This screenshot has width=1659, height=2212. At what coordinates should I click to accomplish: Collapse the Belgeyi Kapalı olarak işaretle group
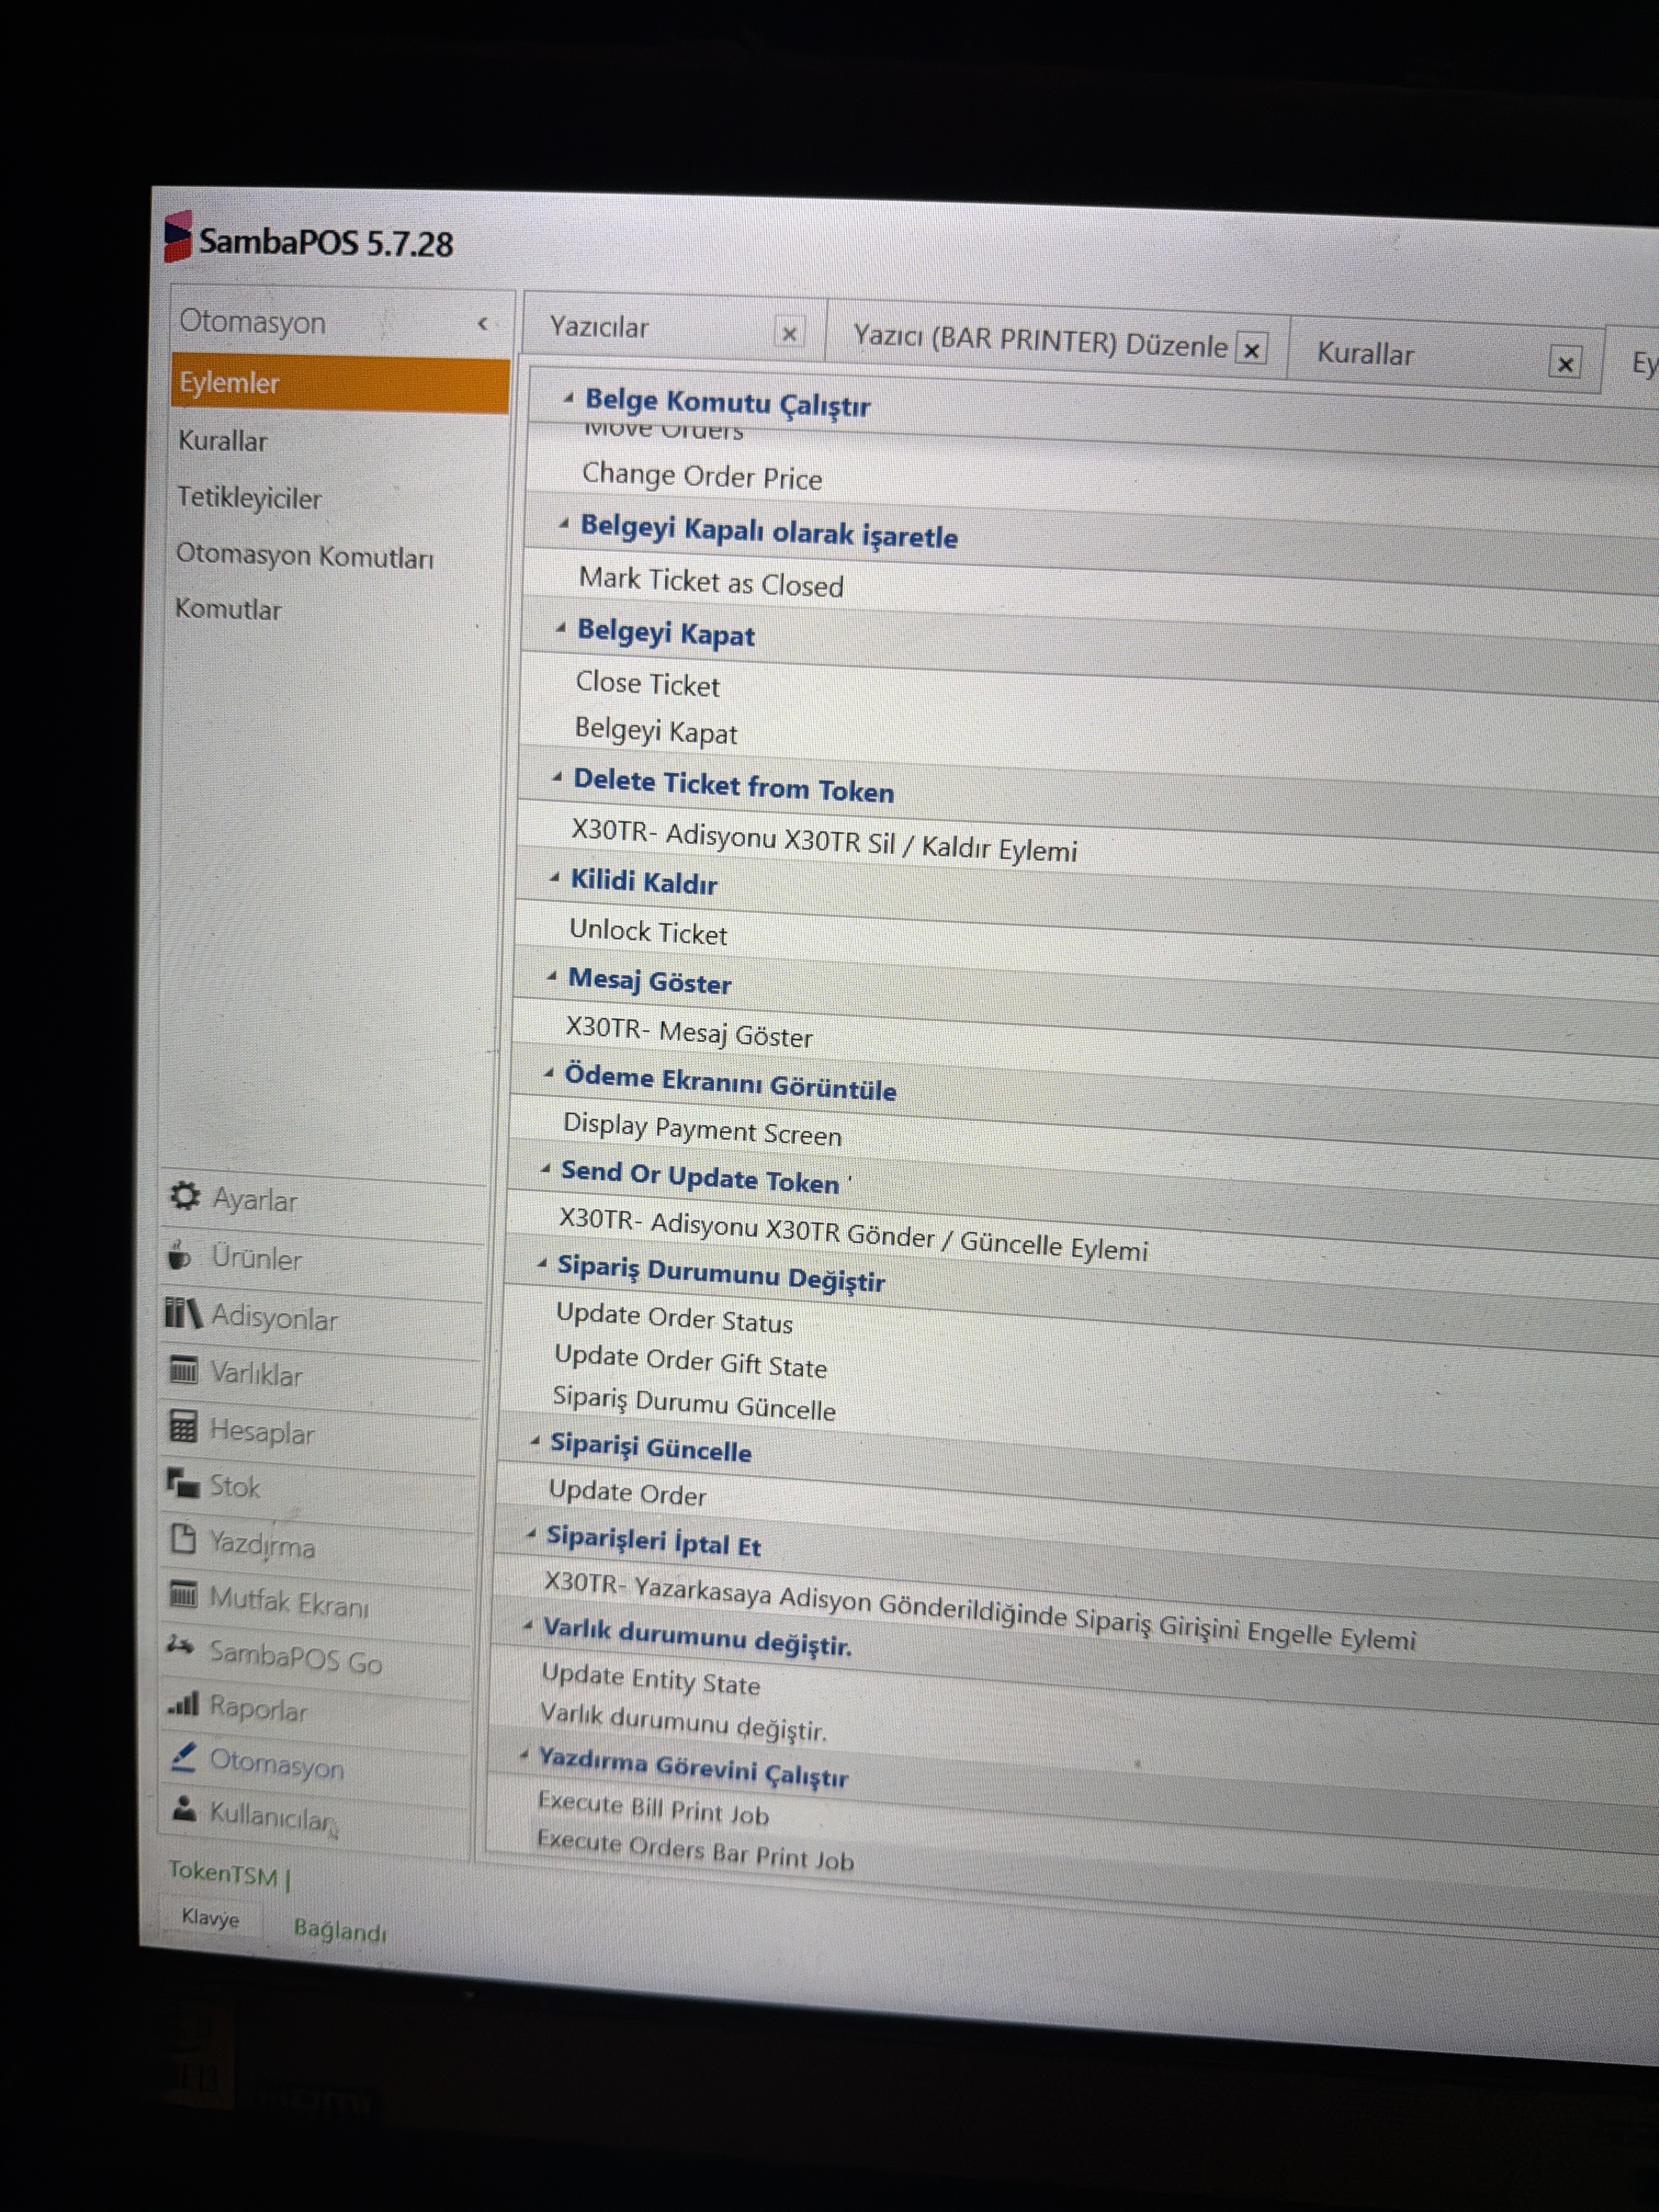point(564,523)
